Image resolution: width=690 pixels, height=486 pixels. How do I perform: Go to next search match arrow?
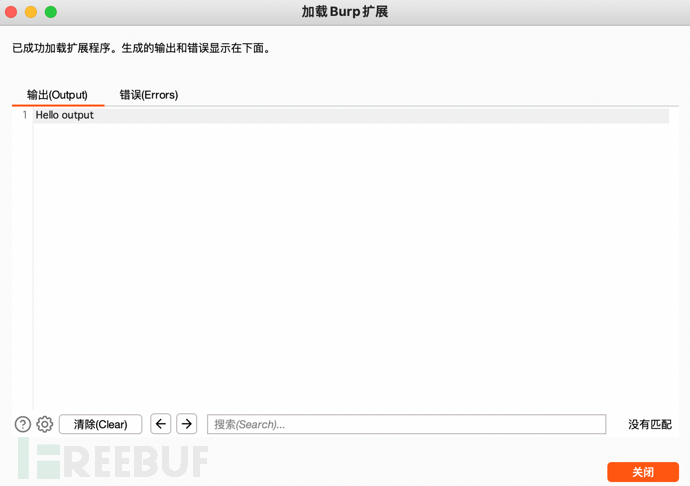pyautogui.click(x=187, y=424)
